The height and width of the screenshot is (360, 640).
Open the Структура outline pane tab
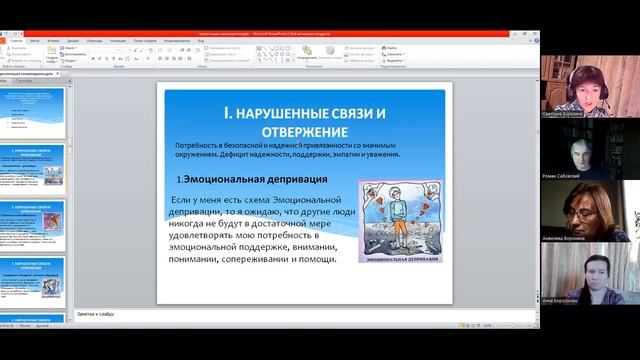tap(24, 81)
